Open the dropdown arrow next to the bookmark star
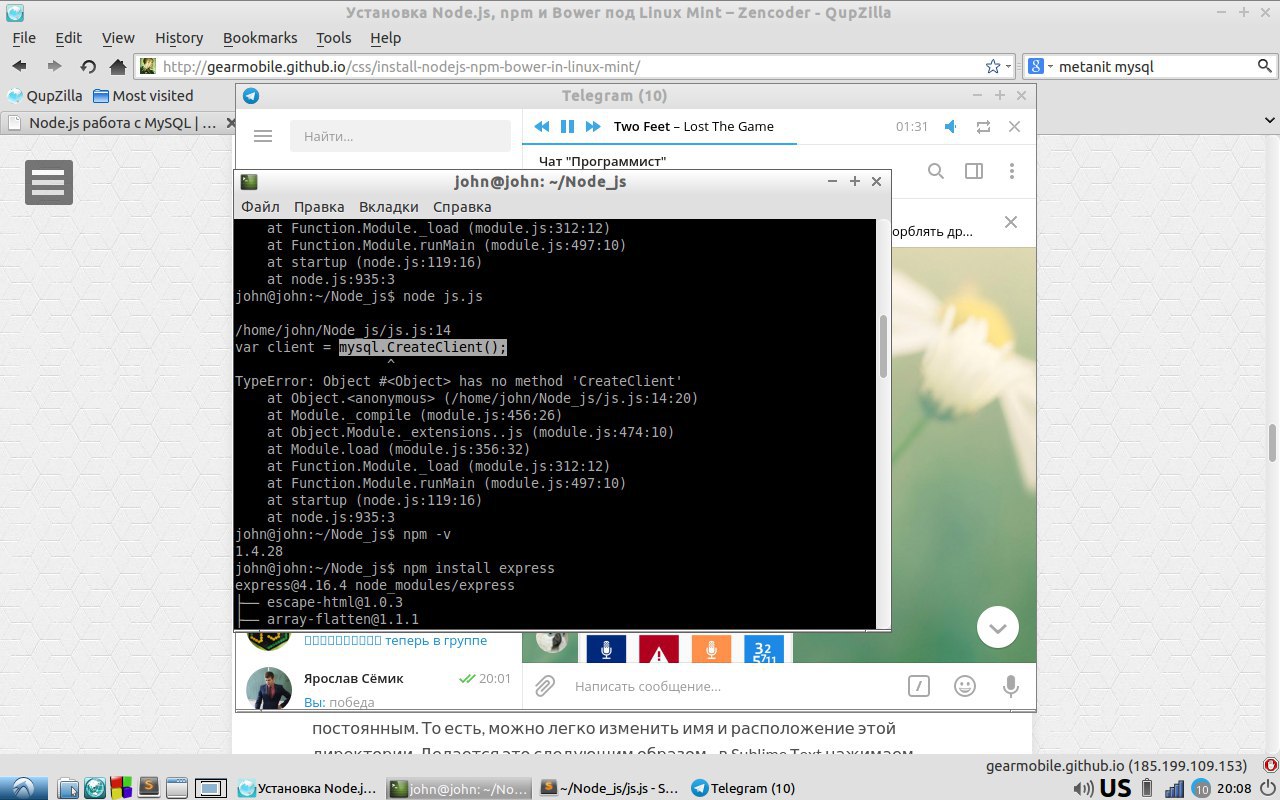The width and height of the screenshot is (1280, 800). (x=1008, y=67)
